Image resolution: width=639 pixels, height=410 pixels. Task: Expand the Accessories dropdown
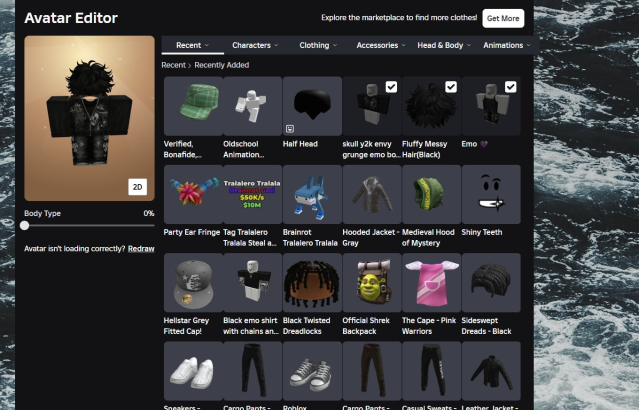381,45
